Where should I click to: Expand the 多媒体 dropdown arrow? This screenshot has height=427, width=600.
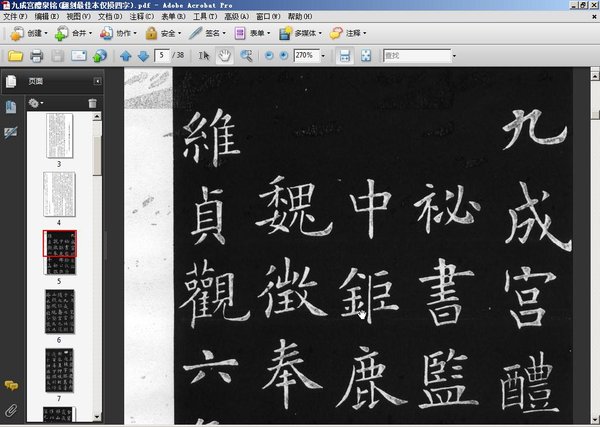pyautogui.click(x=320, y=34)
